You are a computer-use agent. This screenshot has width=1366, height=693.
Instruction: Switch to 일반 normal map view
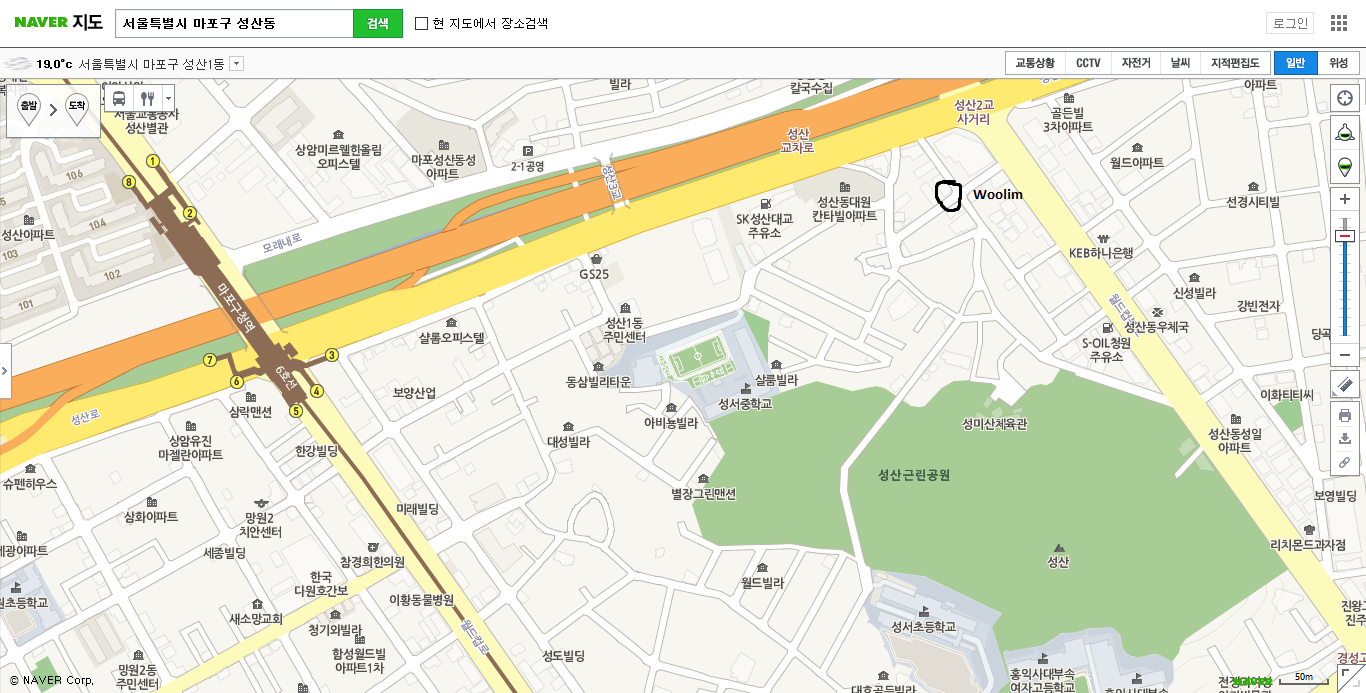click(1295, 63)
